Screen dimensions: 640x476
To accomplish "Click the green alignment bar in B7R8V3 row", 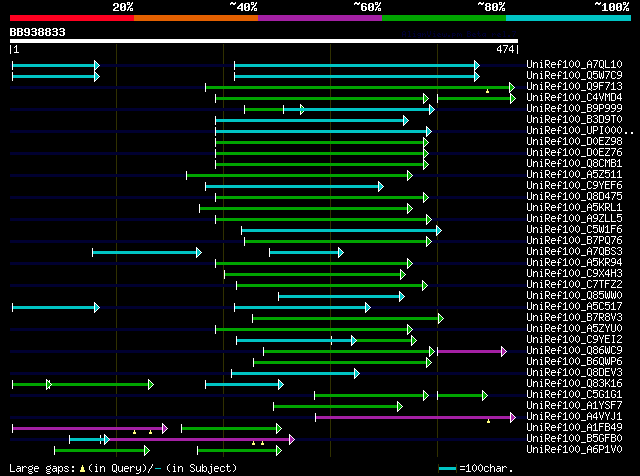I will coord(348,318).
